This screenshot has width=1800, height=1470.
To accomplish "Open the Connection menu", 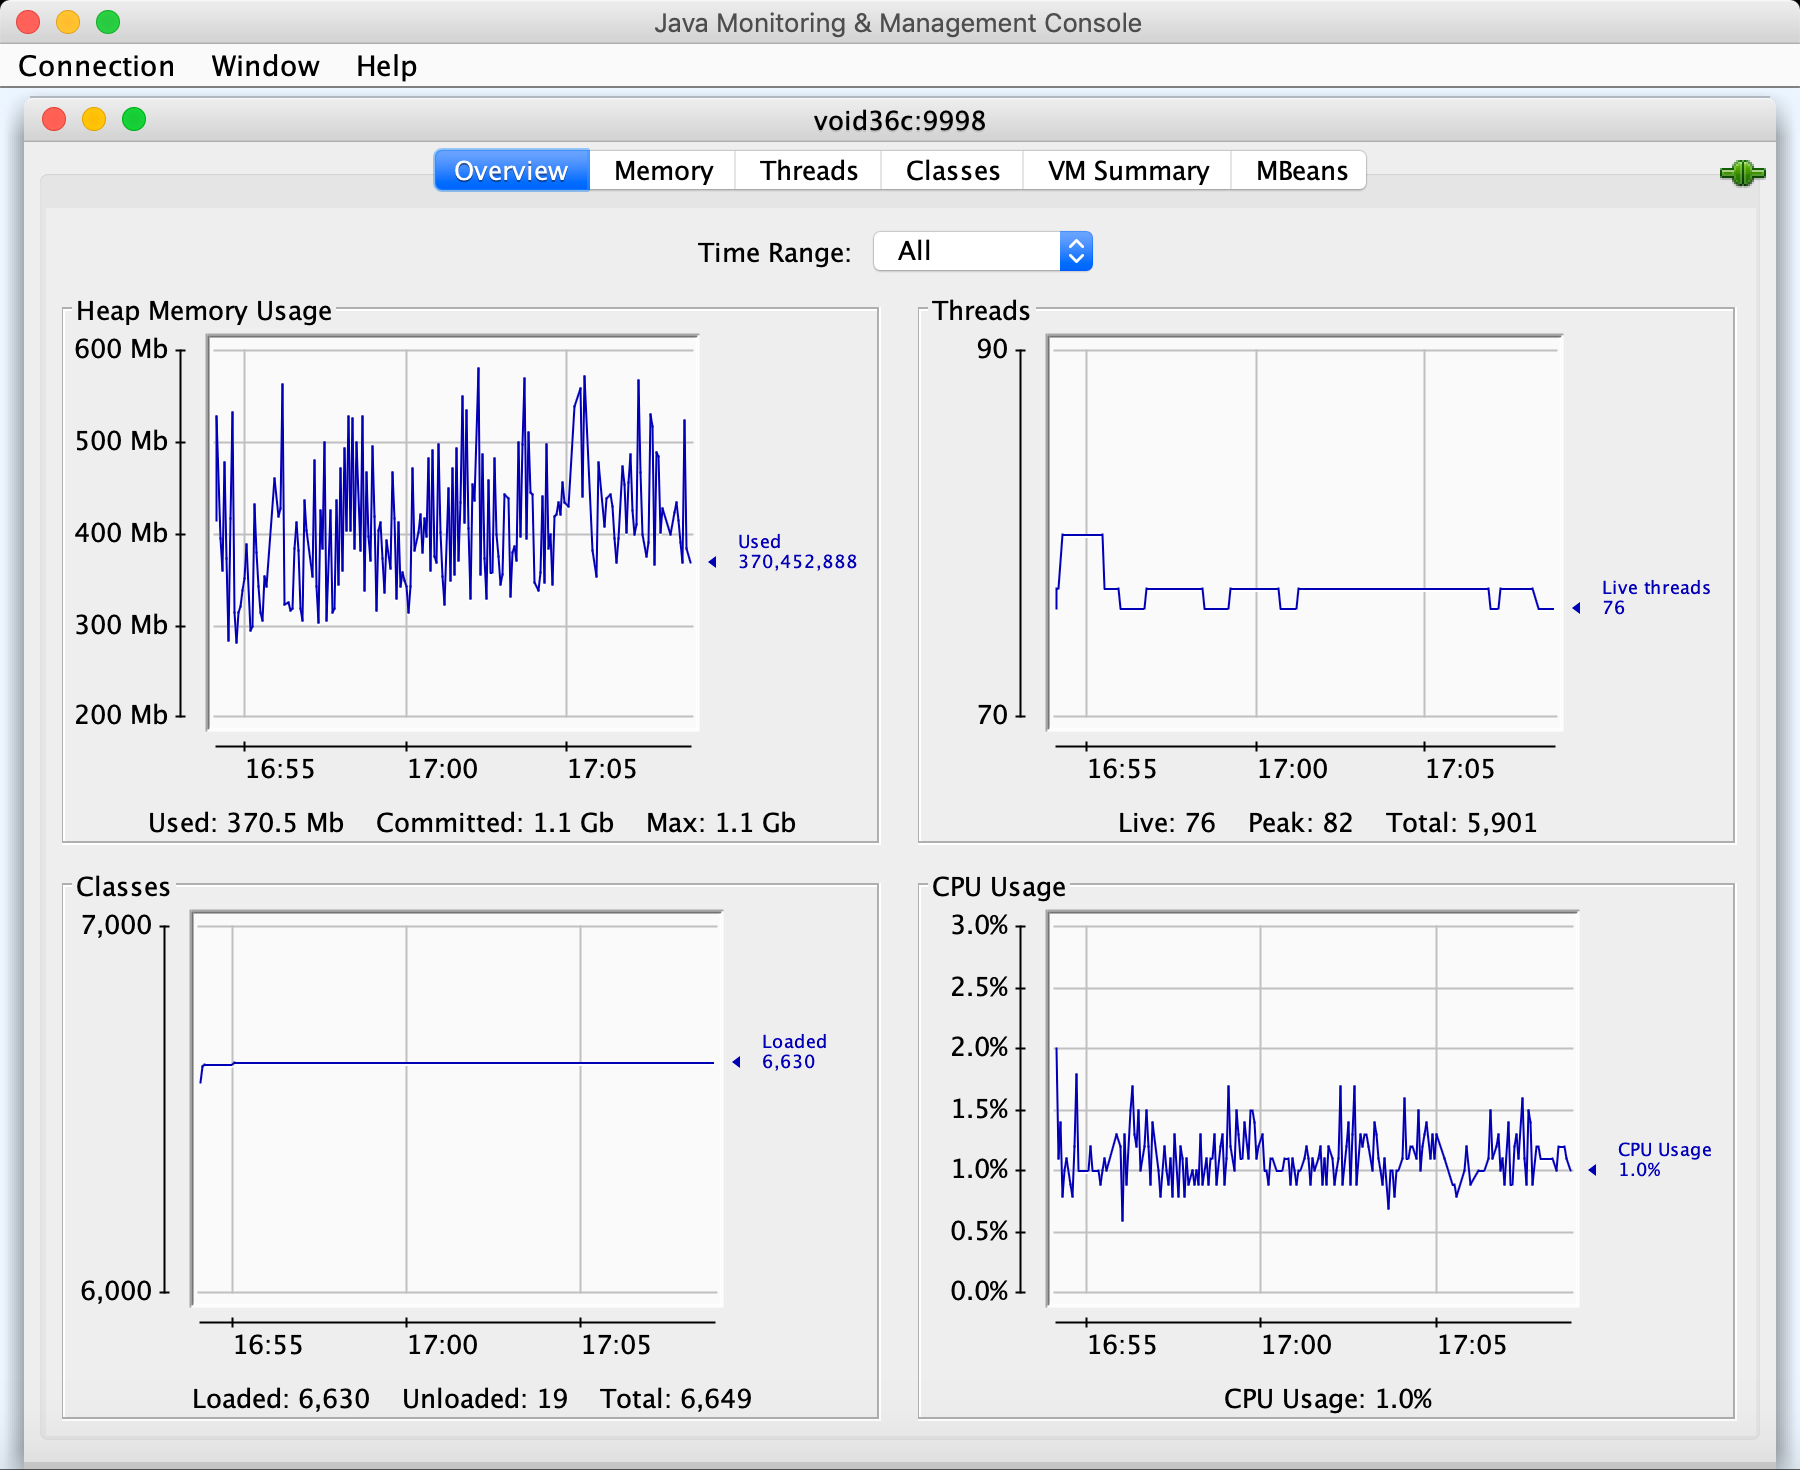I will (x=95, y=66).
